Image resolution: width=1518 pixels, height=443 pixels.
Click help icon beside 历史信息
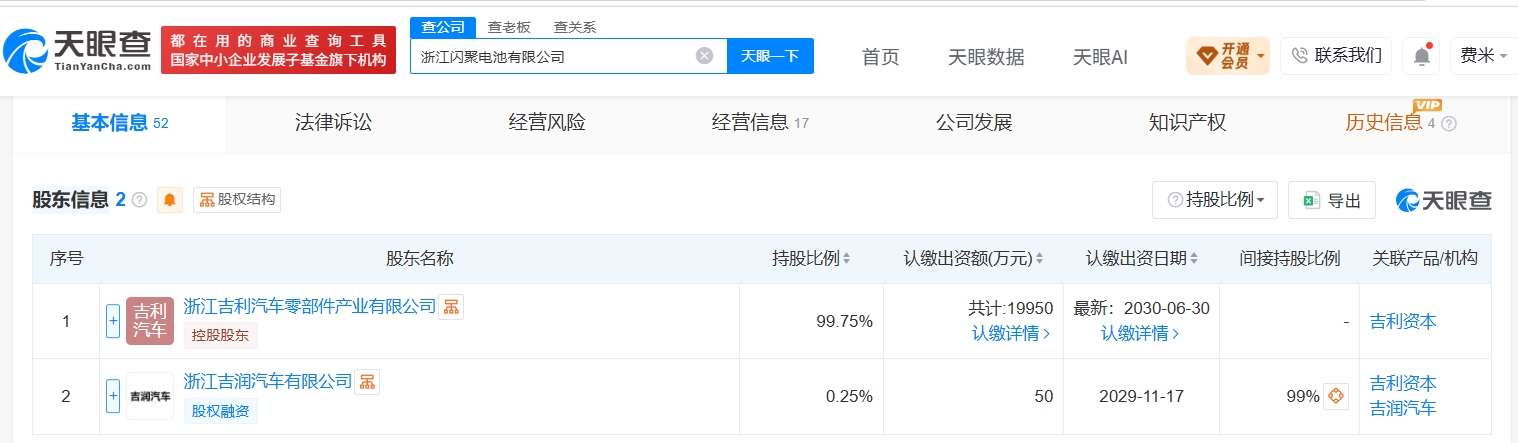(1448, 124)
